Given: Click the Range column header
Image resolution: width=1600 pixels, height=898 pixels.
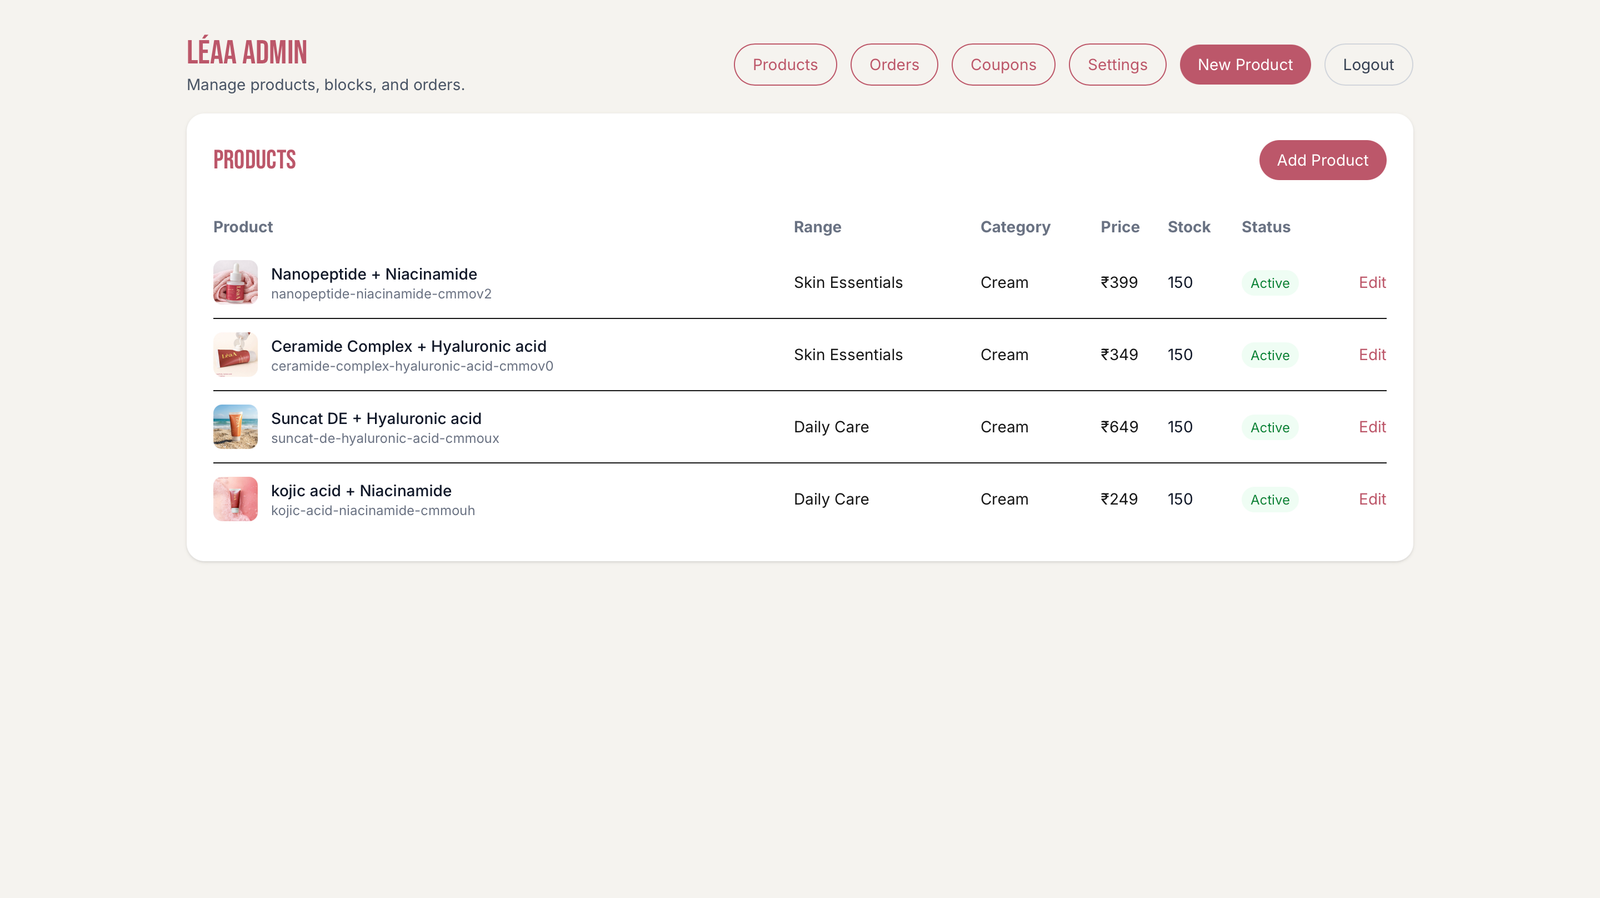Looking at the screenshot, I should click(817, 227).
